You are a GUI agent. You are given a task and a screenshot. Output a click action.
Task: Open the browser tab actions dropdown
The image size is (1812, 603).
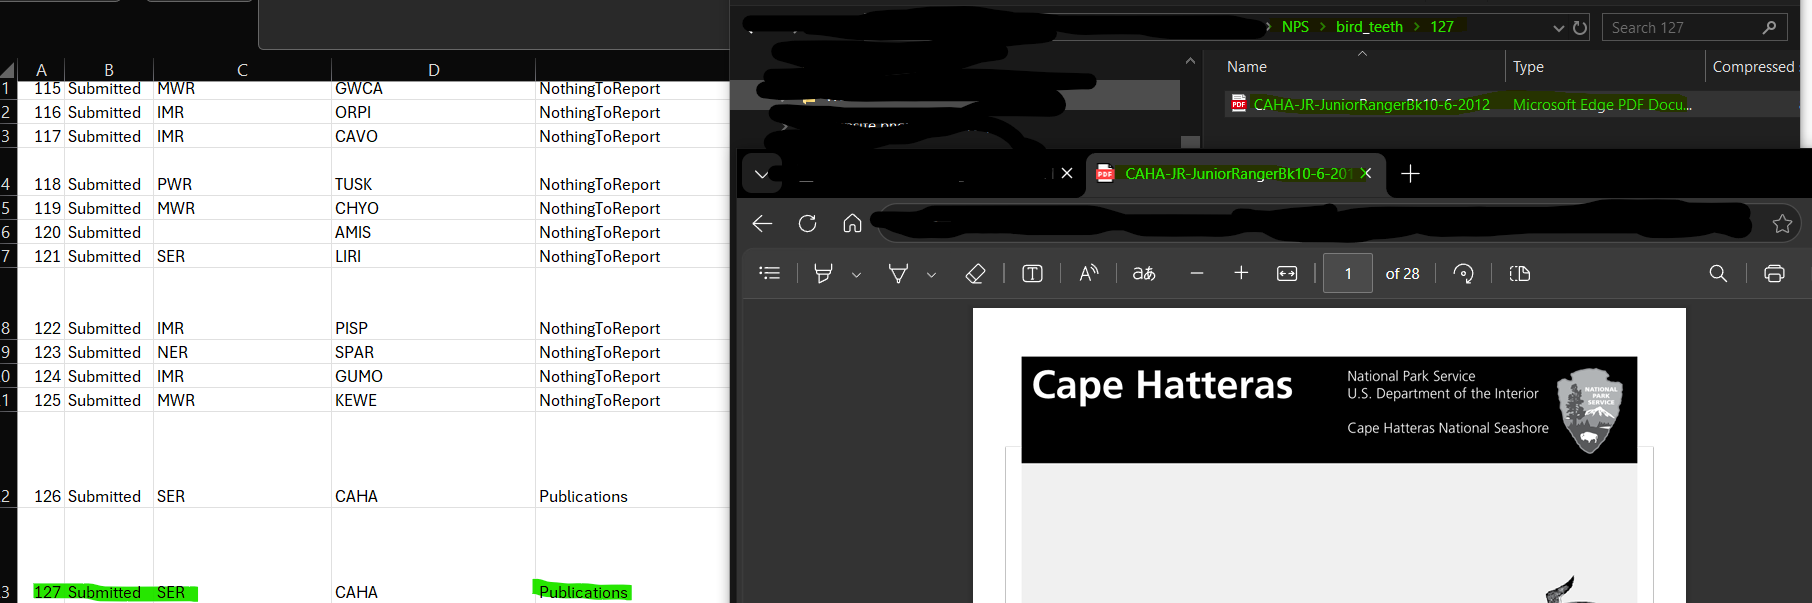click(762, 174)
